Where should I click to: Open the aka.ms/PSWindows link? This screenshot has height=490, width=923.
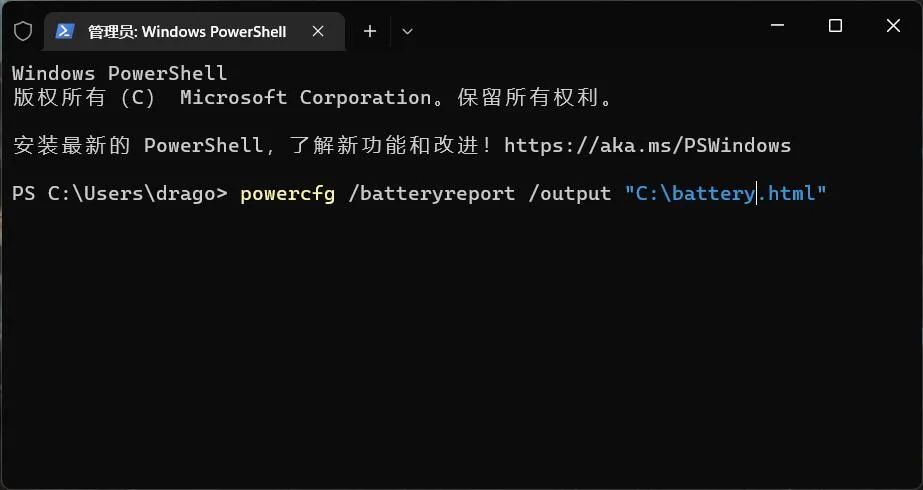tap(647, 145)
